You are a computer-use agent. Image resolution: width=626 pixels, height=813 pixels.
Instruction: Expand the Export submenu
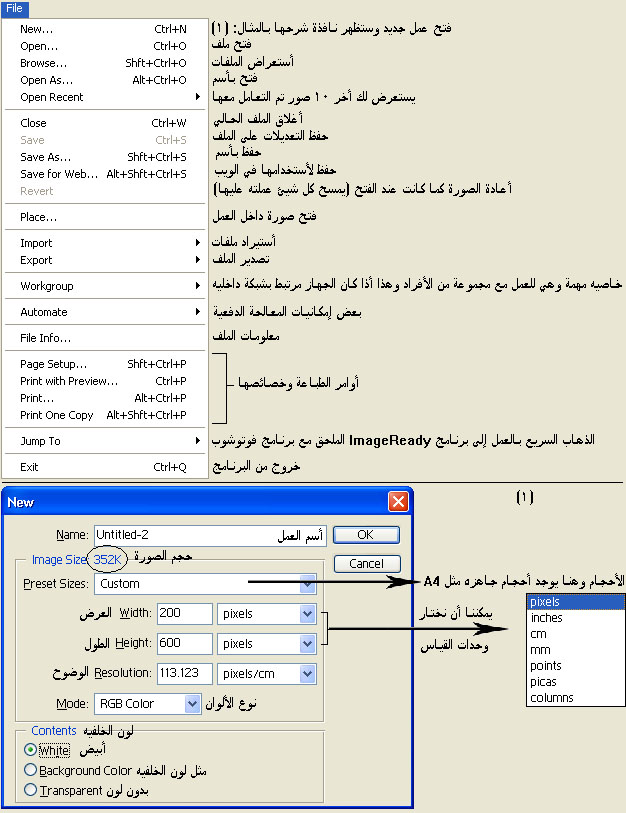tap(104, 260)
